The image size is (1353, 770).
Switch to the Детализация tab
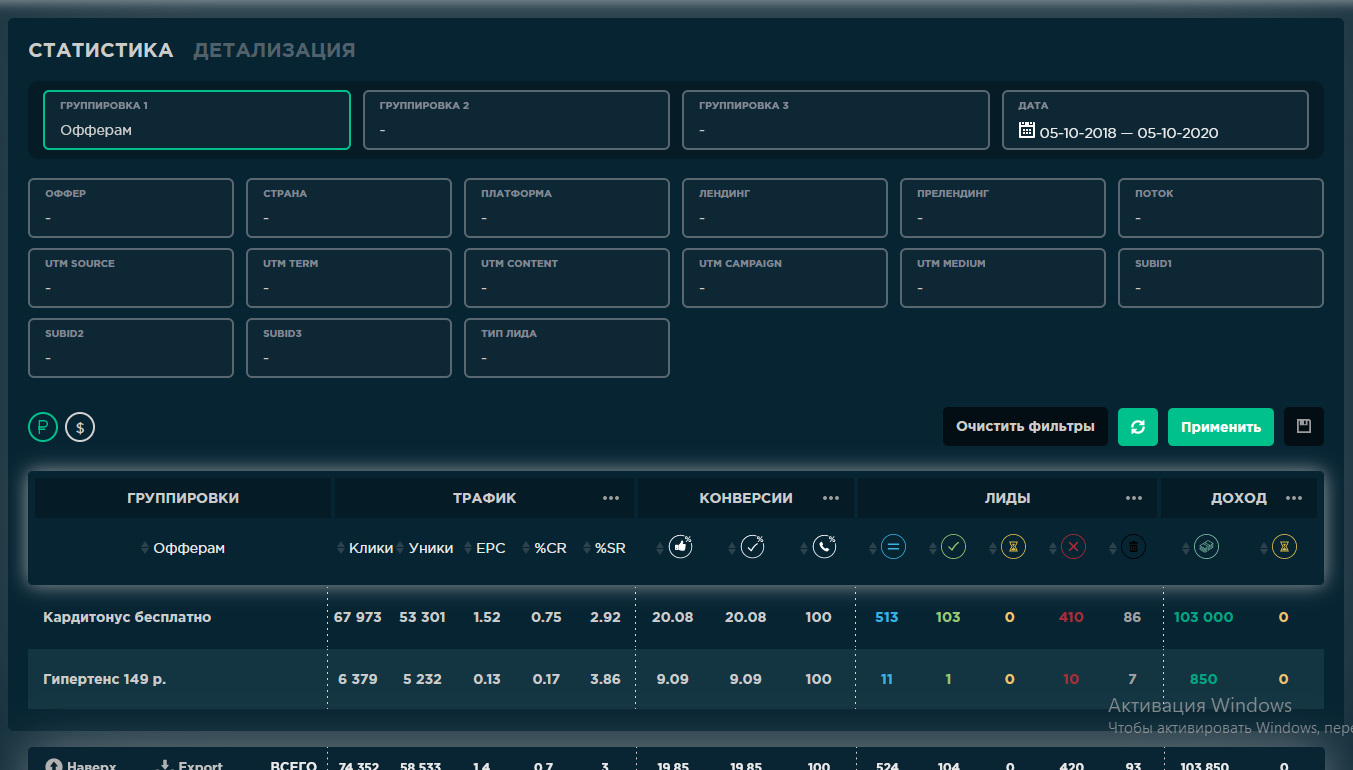[x=274, y=50]
